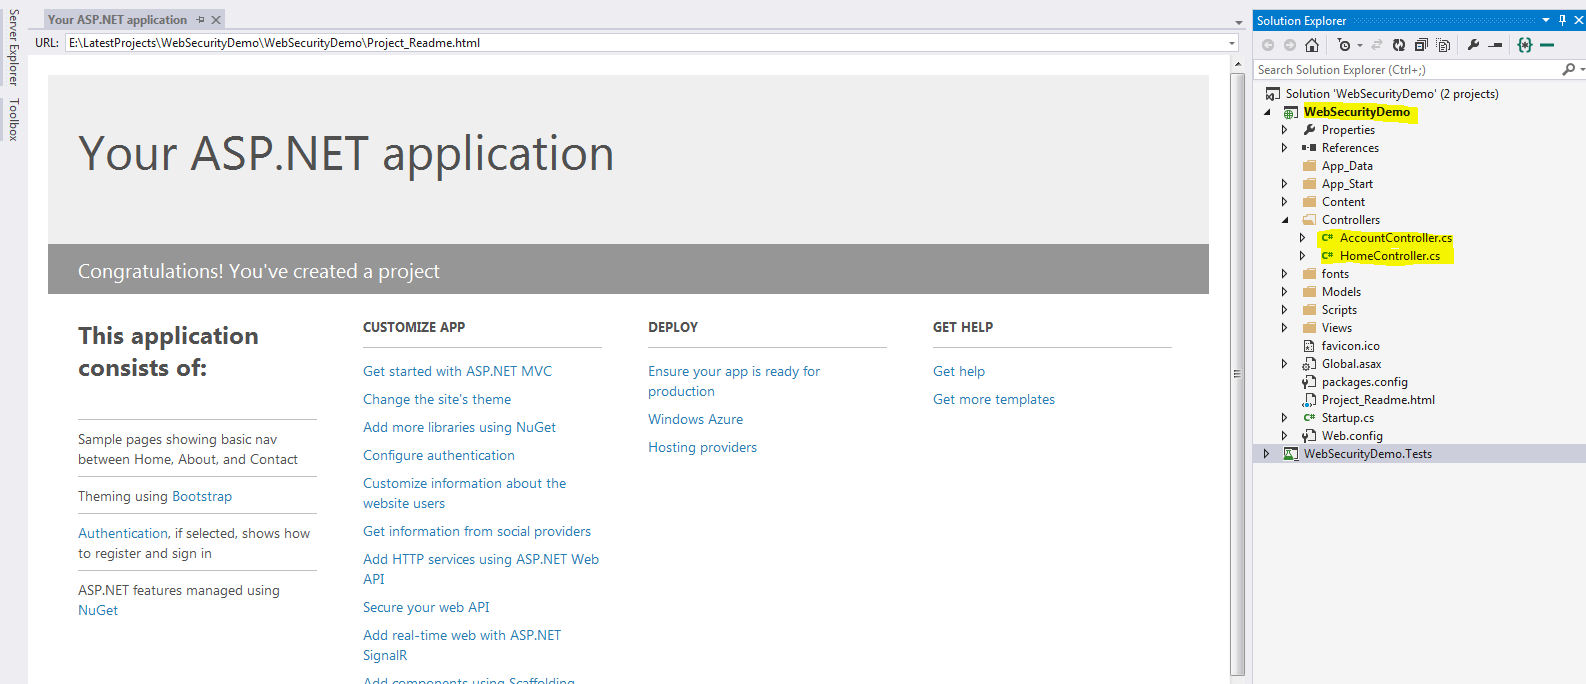Expand the Properties node
Image resolution: width=1586 pixels, height=684 pixels.
[x=1285, y=130]
